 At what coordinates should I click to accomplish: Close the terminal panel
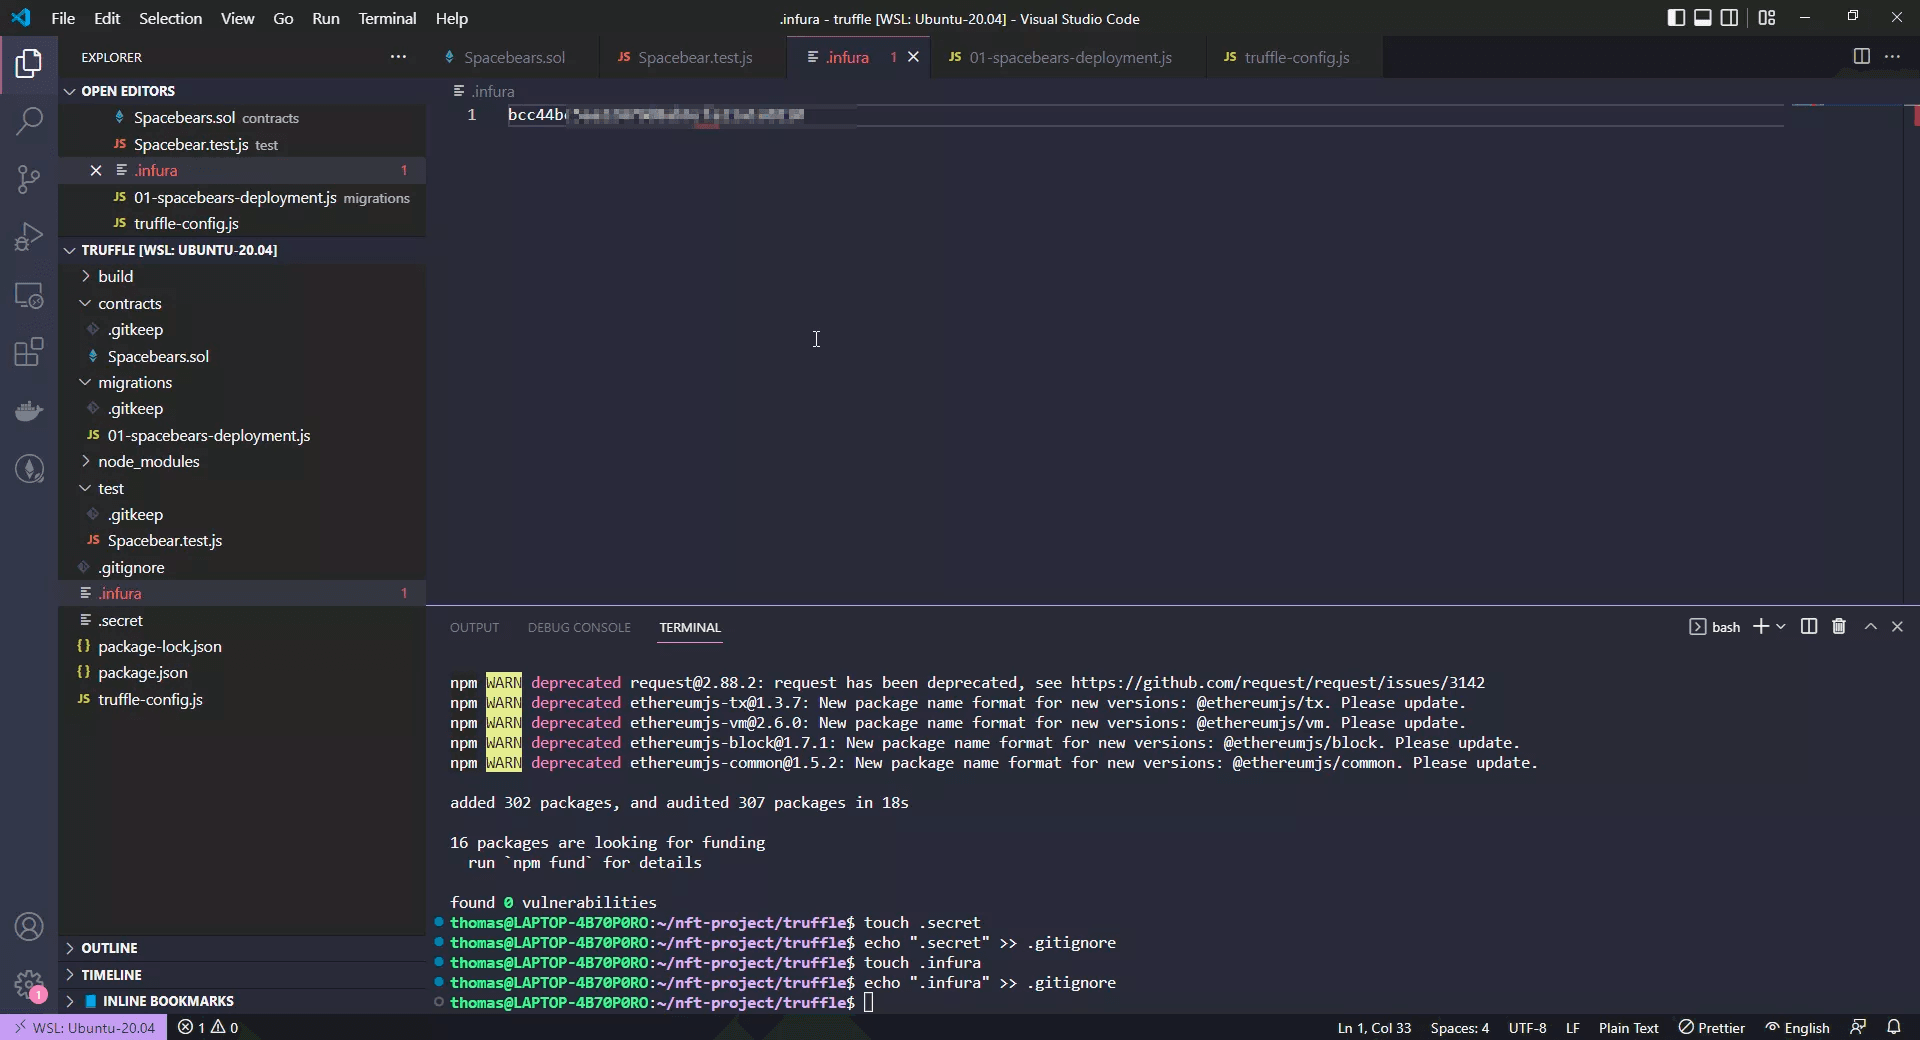(1897, 626)
